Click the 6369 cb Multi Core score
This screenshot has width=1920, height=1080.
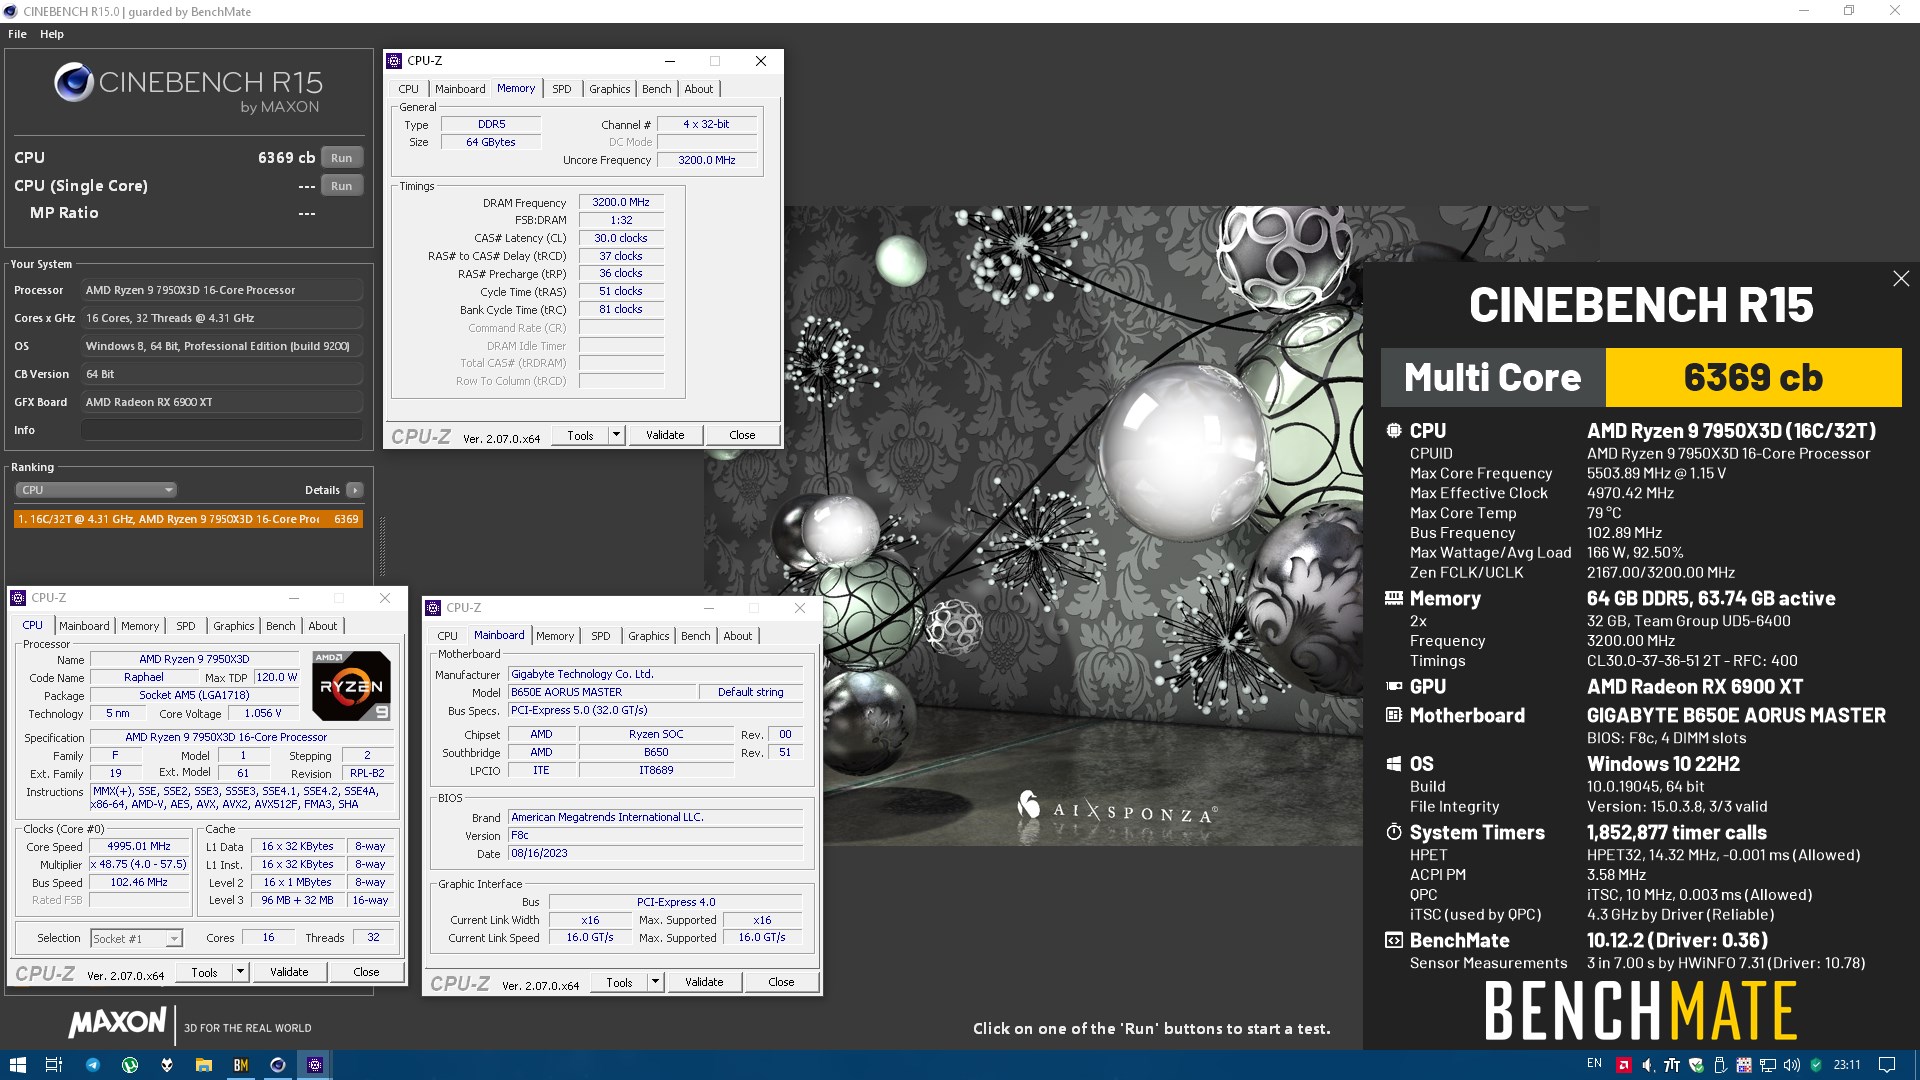[1753, 378]
